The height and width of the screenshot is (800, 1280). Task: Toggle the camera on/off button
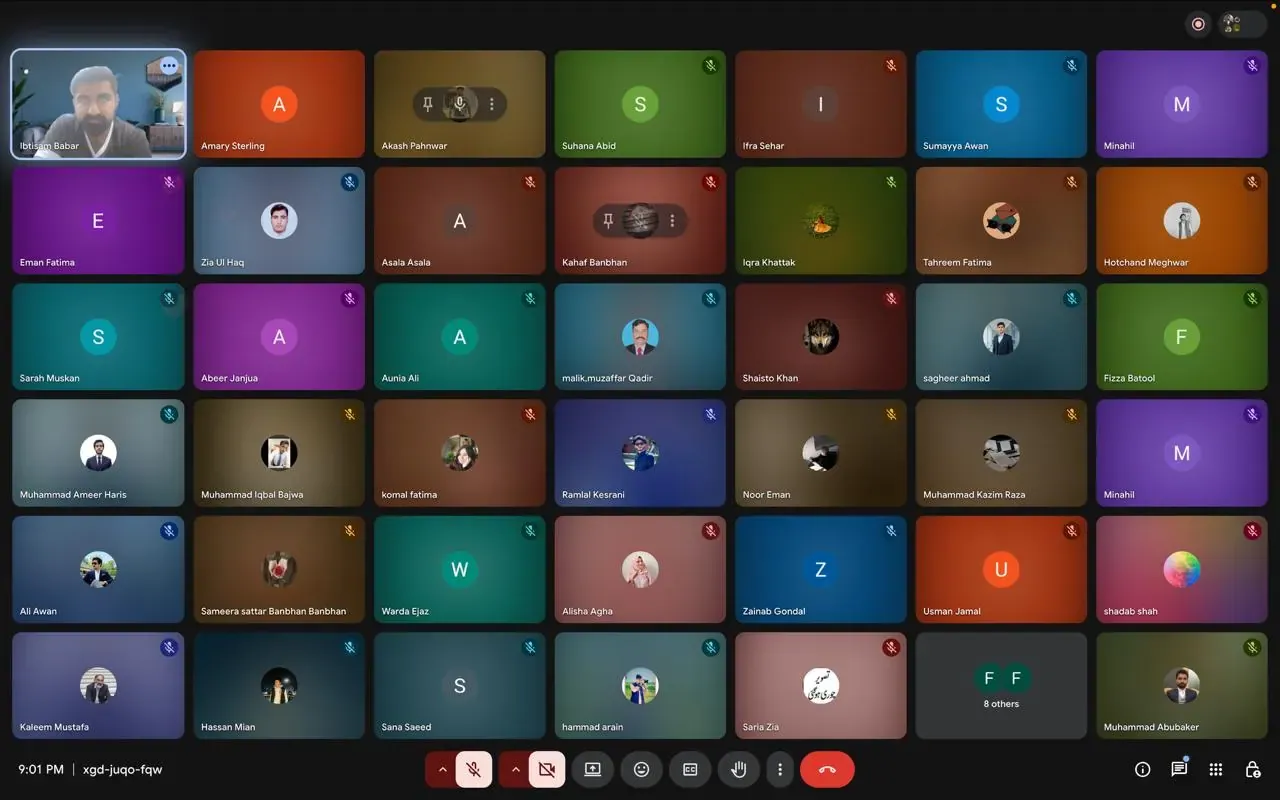(547, 769)
